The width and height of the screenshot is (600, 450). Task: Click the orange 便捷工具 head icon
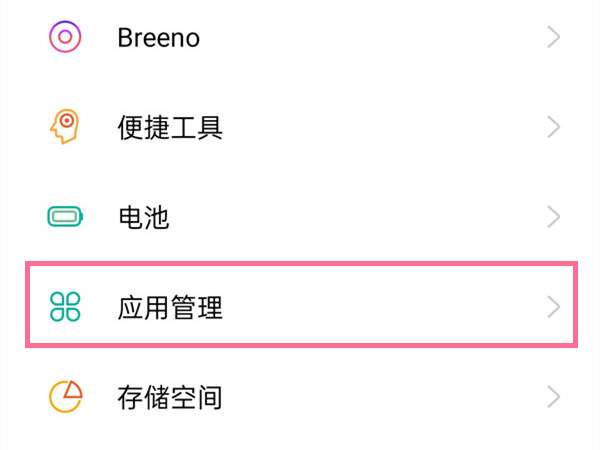point(65,127)
